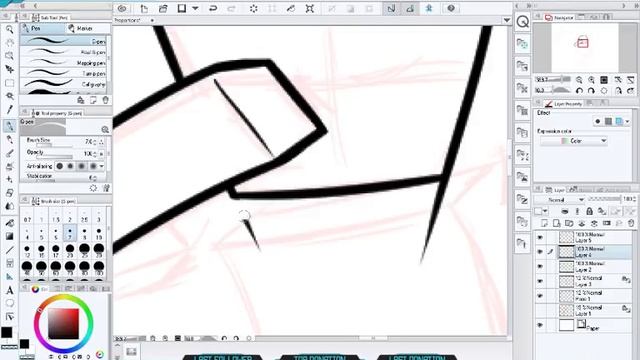Viewport: 640px width, 360px height.
Task: Click the Scale/Rotate transform icon
Action: pyautogui.click(x=310, y=8)
